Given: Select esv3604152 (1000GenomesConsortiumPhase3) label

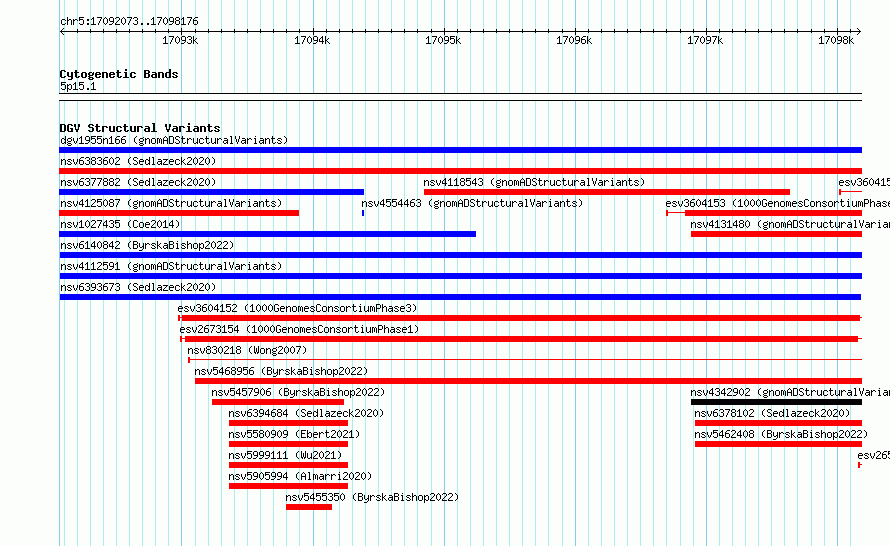Looking at the screenshot, I should click(297, 308).
